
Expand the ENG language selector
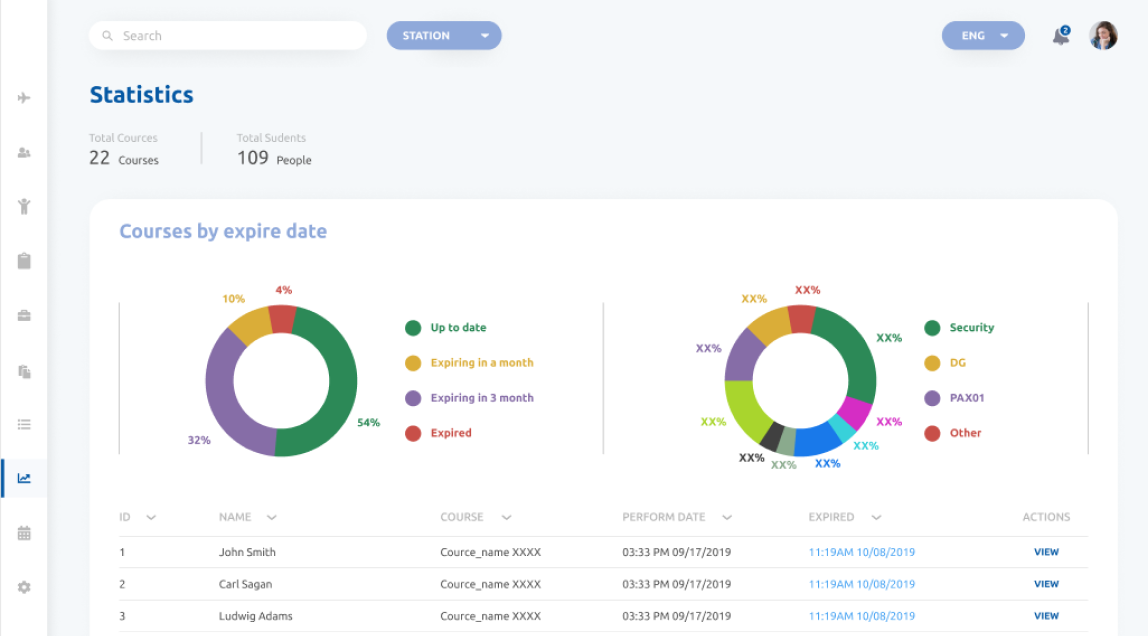(x=982, y=35)
